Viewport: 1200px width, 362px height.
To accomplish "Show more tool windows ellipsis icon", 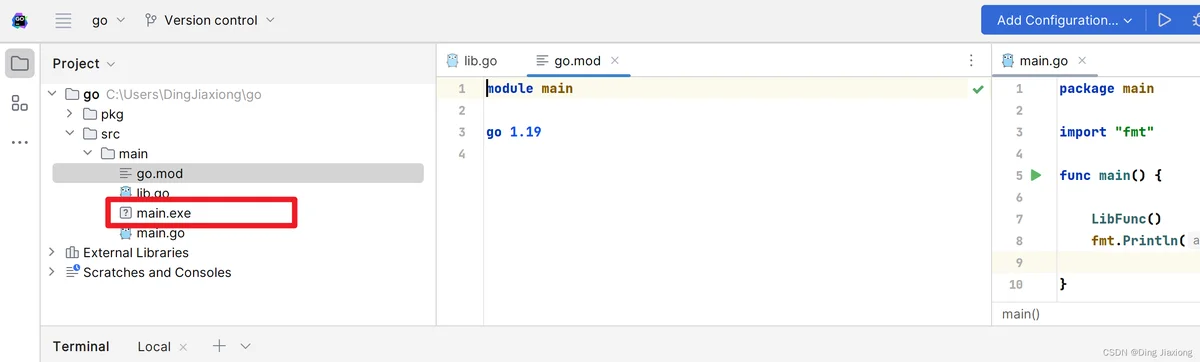I will 19,142.
